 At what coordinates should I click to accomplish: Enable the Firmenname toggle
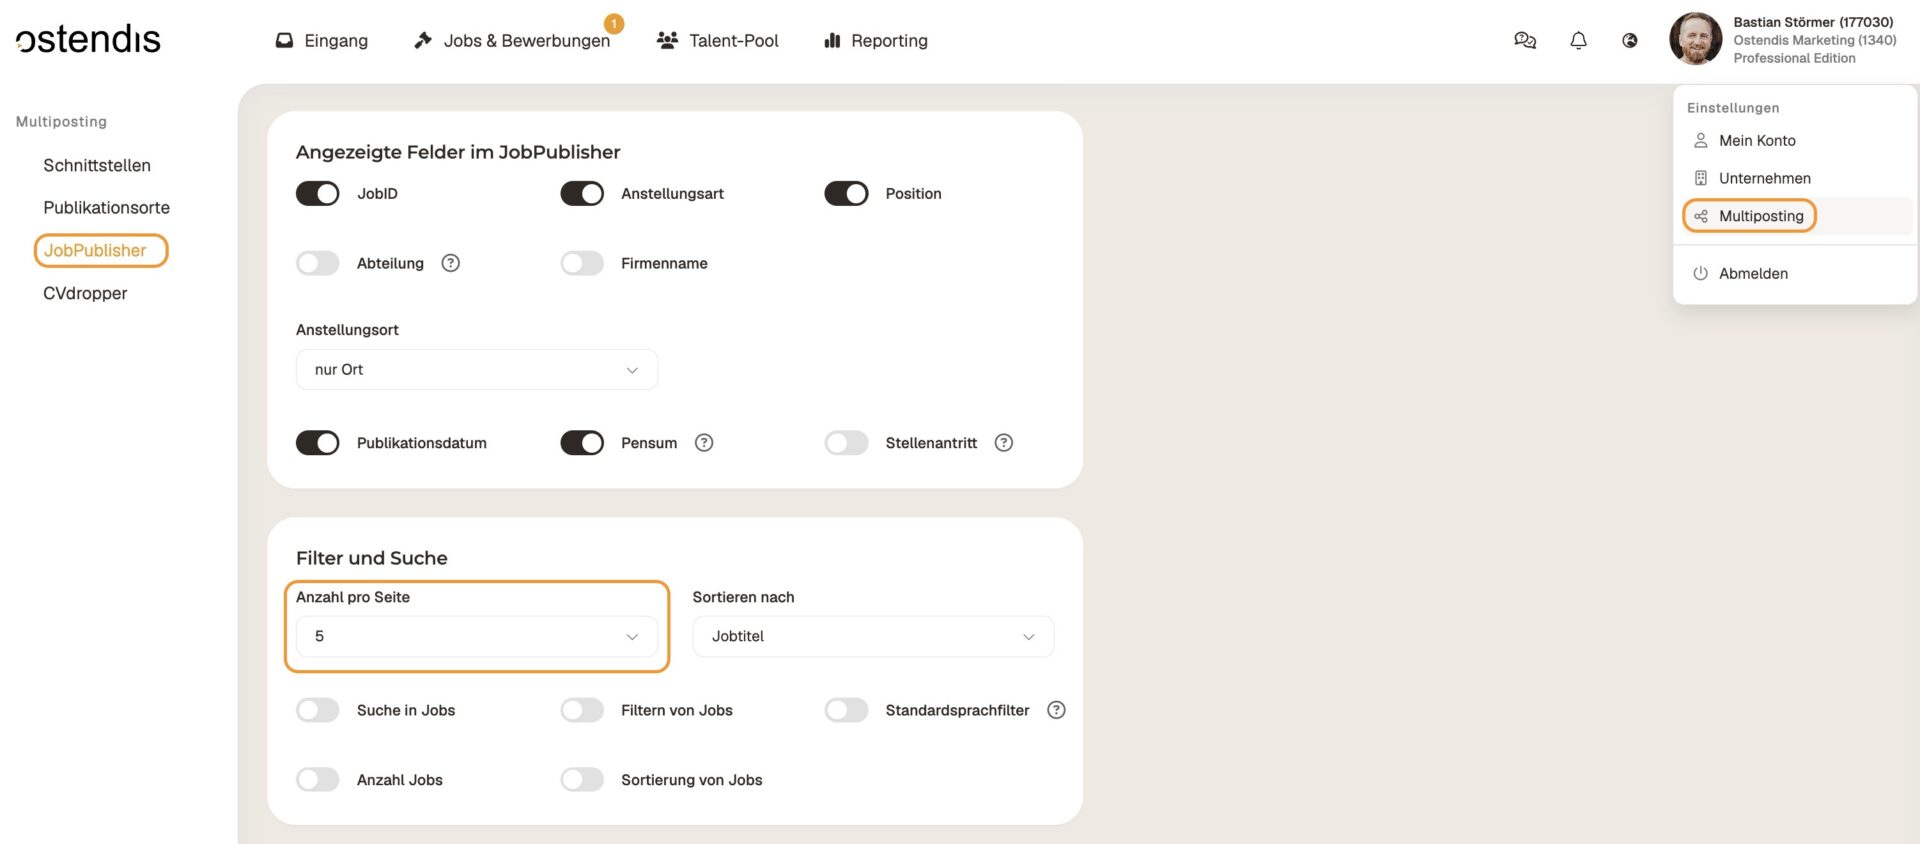coord(582,263)
